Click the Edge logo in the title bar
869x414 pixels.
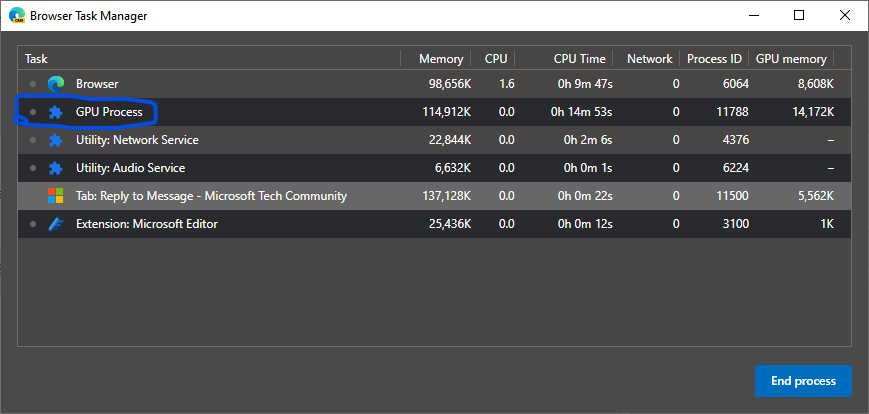click(14, 16)
